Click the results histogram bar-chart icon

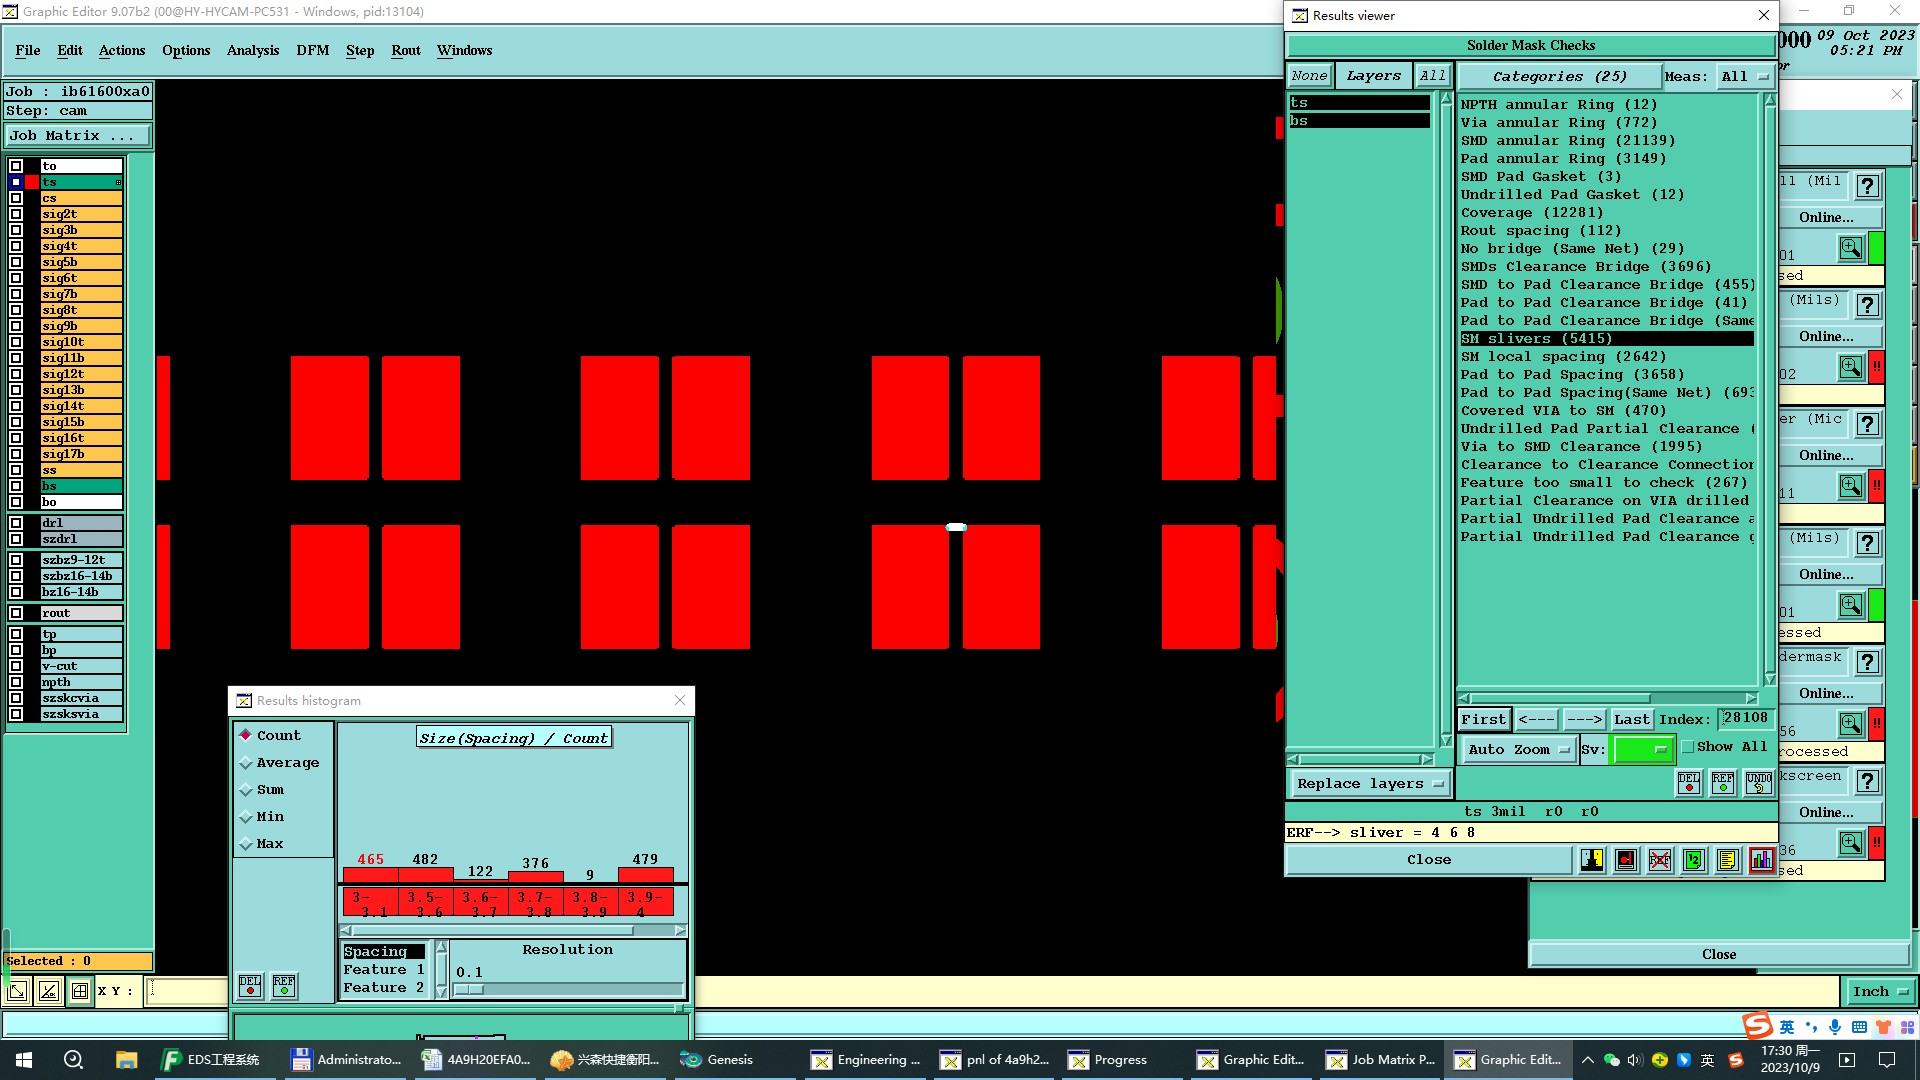tap(1762, 860)
